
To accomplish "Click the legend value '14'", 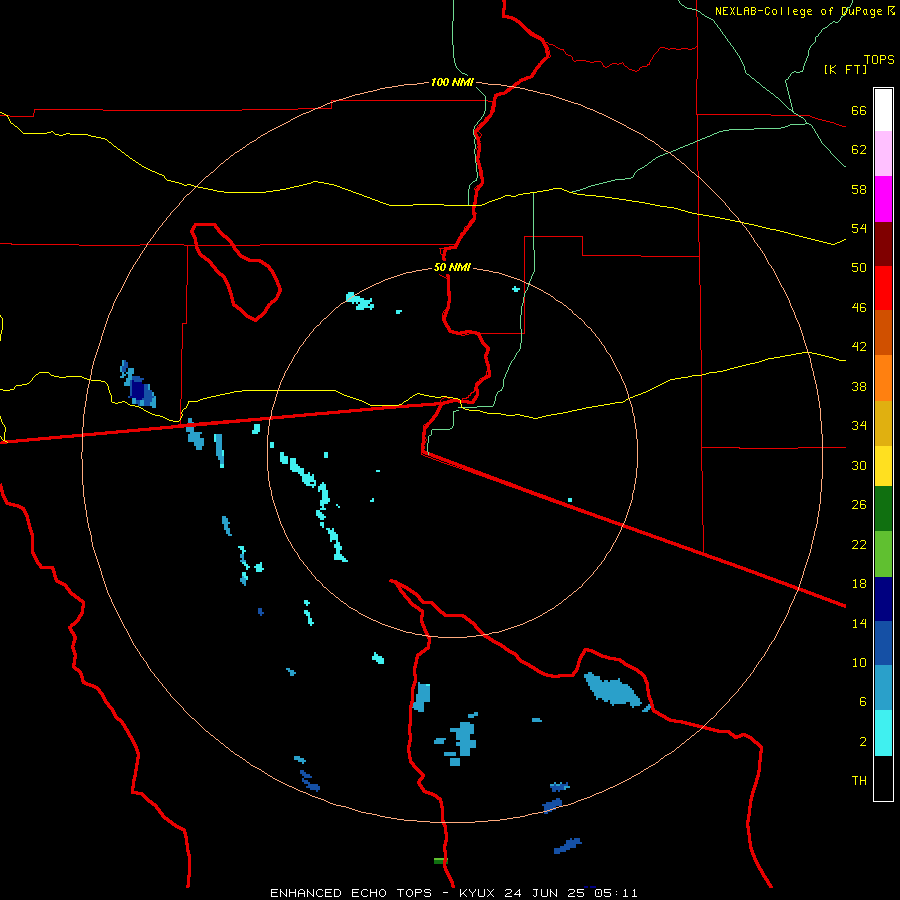I will (859, 623).
